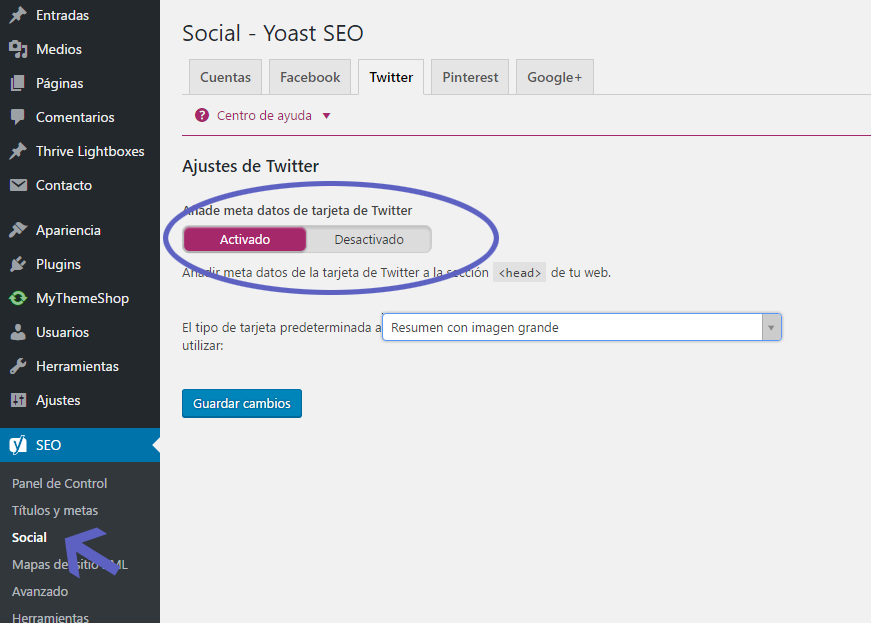Switch to the Cuentas tab
Image resolution: width=871 pixels, height=623 pixels.
click(226, 77)
